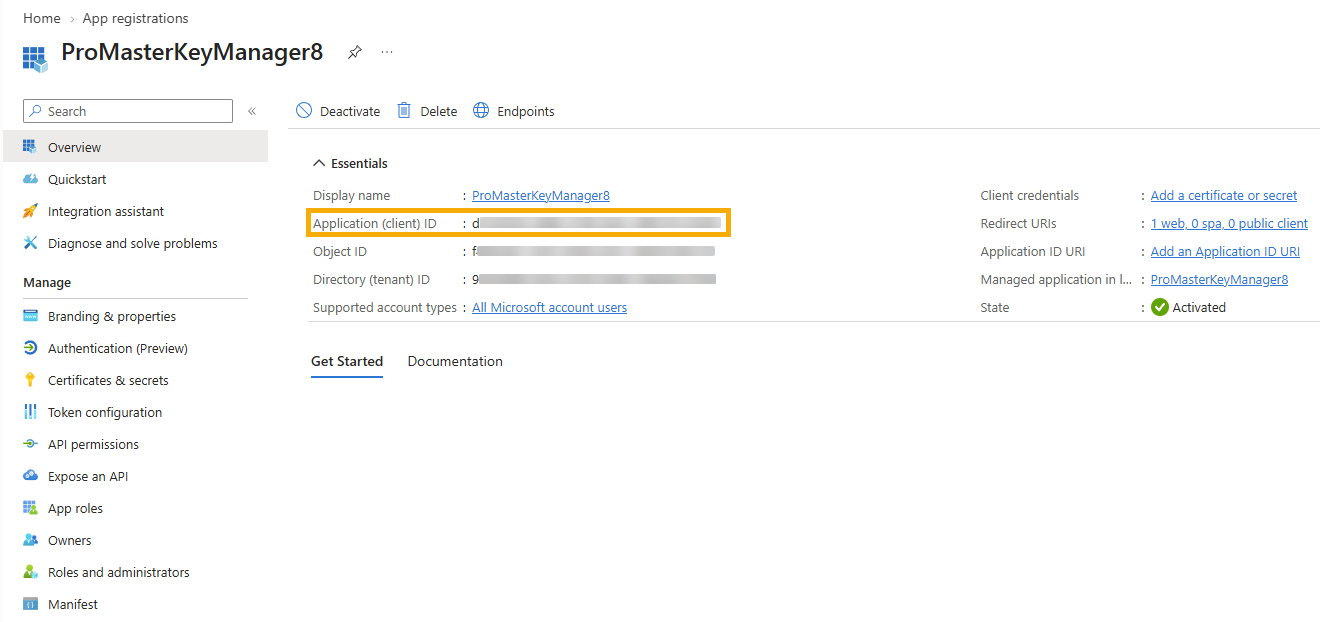This screenshot has width=1321, height=622.
Task: Go to Home in the breadcrumb
Action: (x=42, y=18)
